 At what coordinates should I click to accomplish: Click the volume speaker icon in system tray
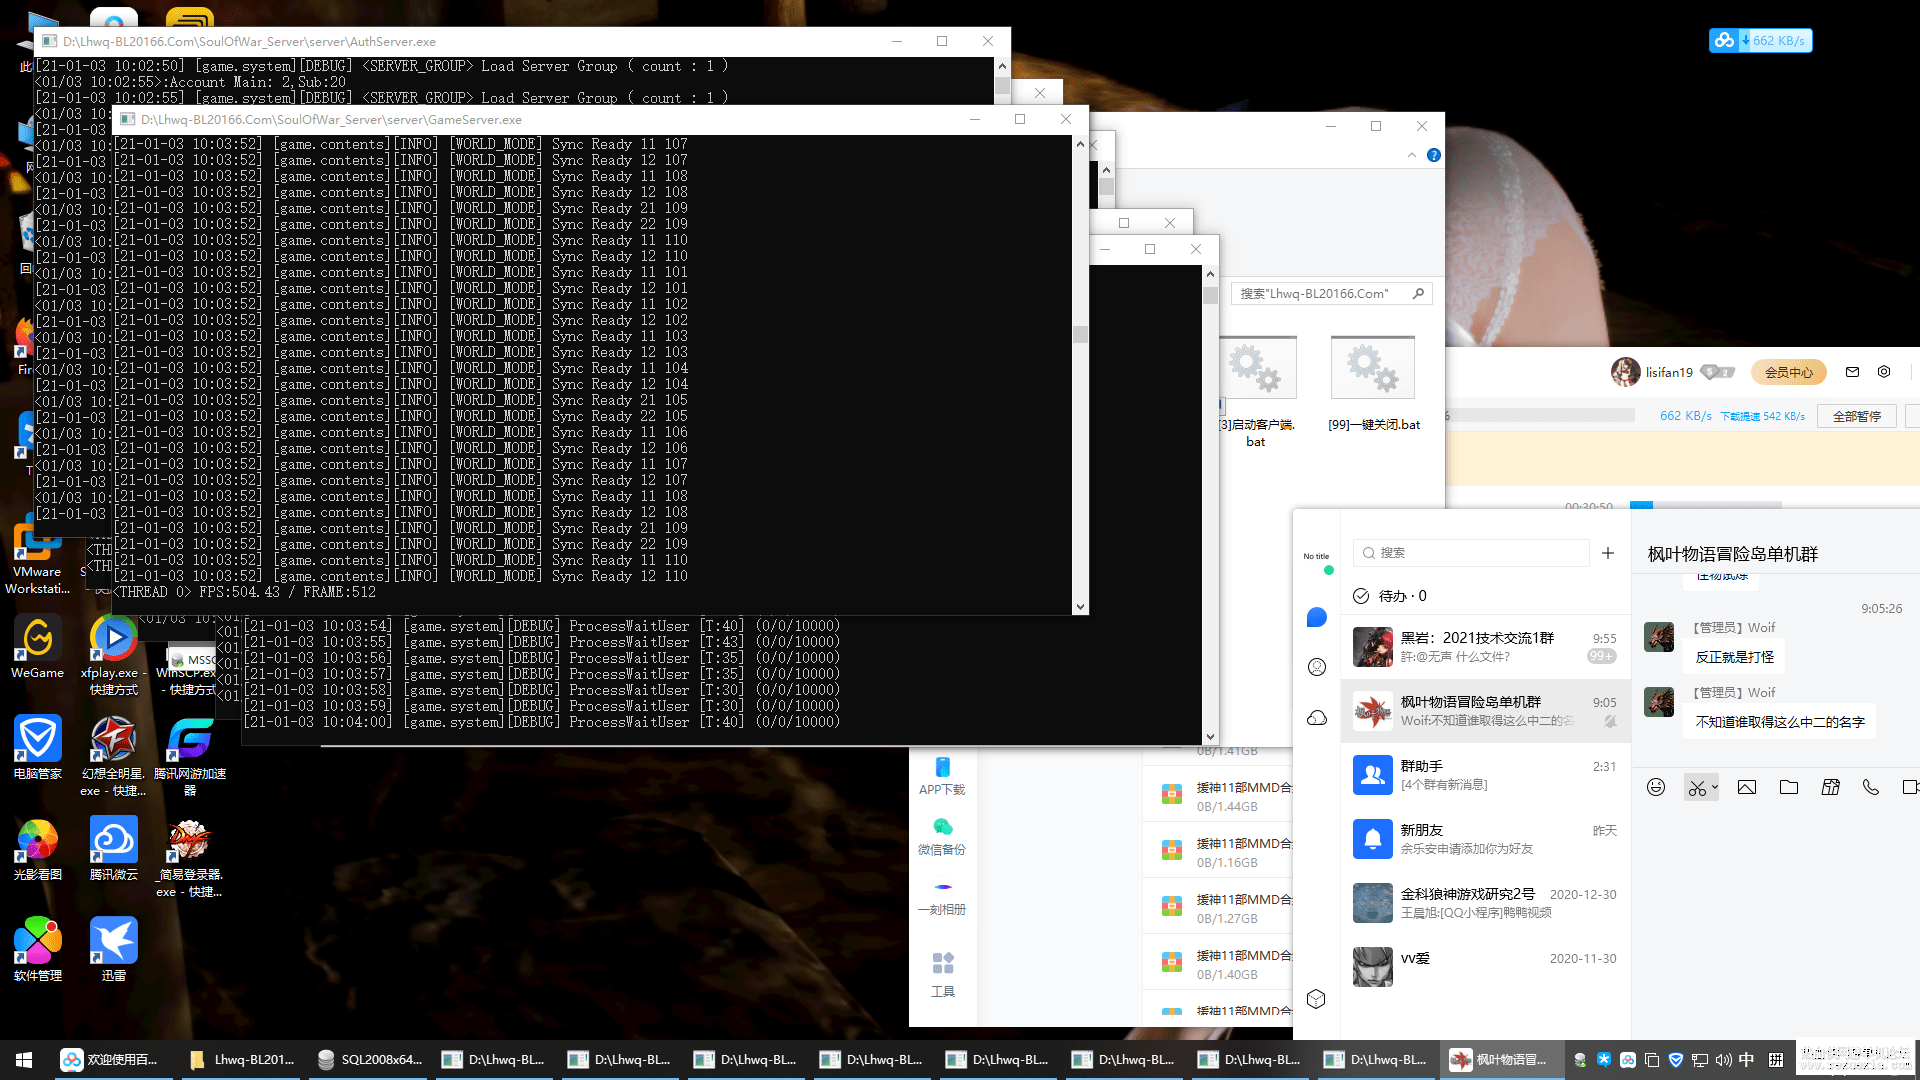click(x=1723, y=1060)
